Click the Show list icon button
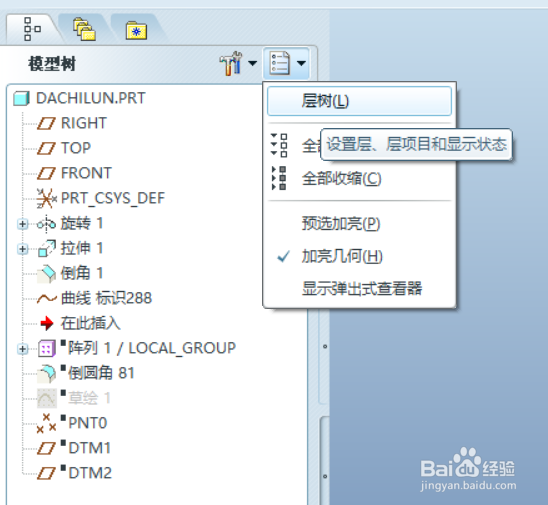The height and width of the screenshot is (505, 548). pos(280,63)
